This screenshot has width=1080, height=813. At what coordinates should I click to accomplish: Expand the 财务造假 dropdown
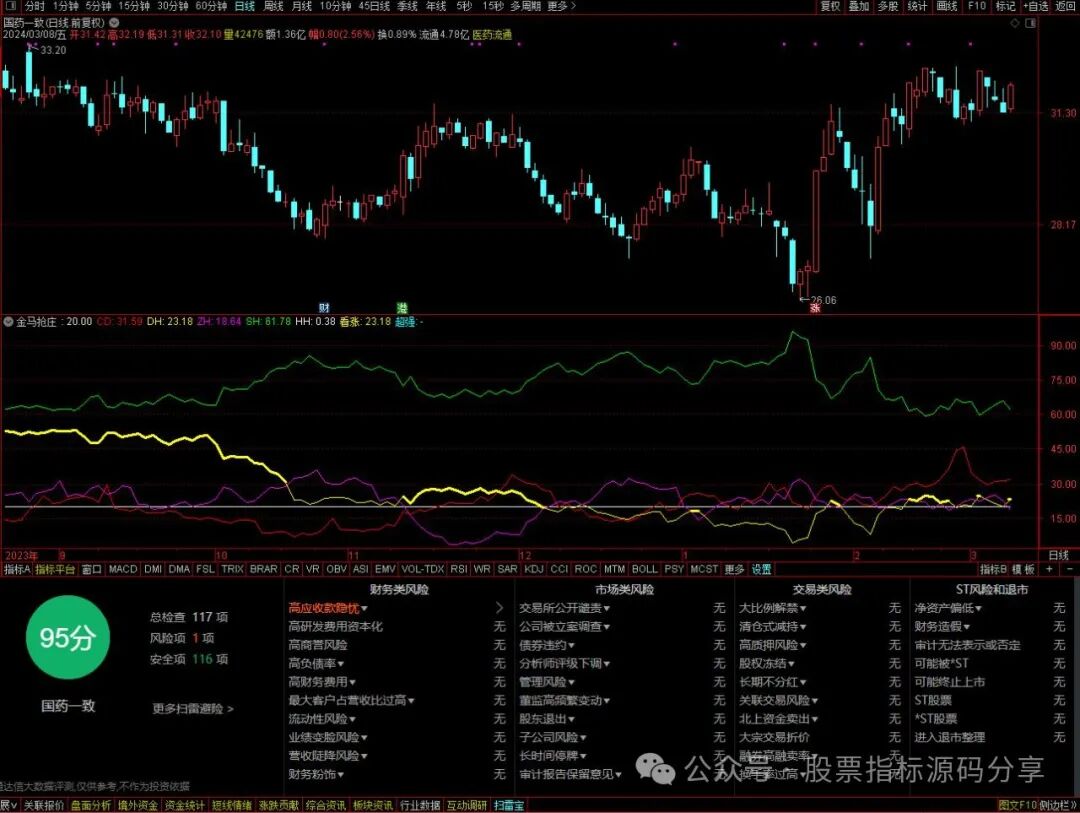pyautogui.click(x=967, y=627)
